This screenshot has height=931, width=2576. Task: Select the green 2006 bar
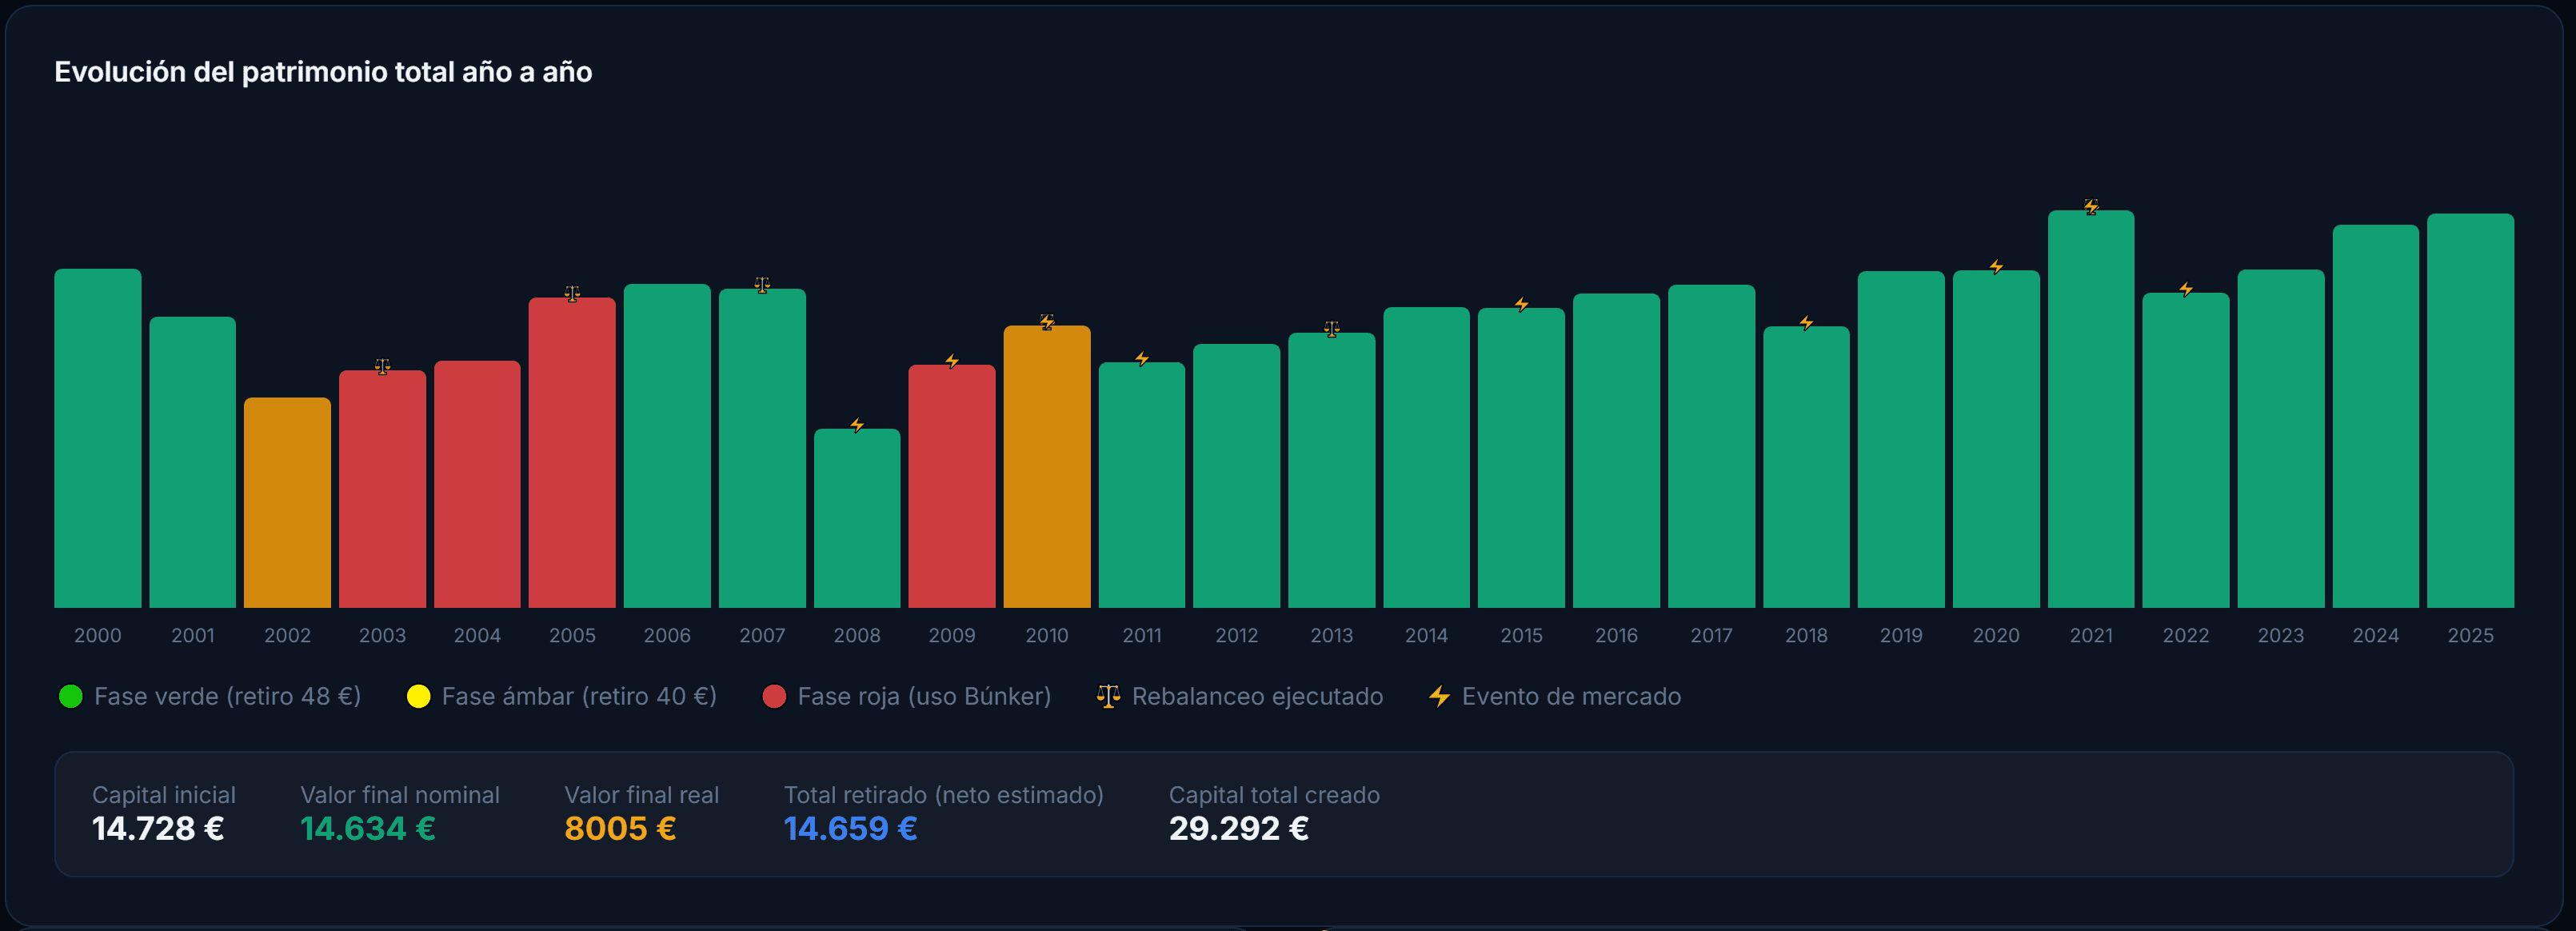click(667, 446)
